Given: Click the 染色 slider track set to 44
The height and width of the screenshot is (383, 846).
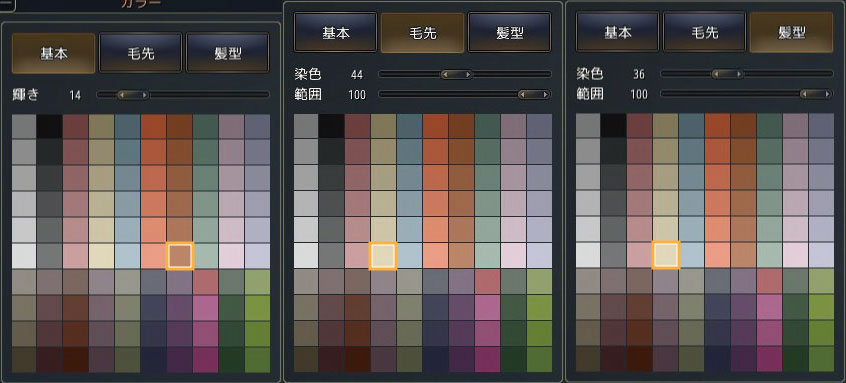Looking at the screenshot, I should coord(465,74).
